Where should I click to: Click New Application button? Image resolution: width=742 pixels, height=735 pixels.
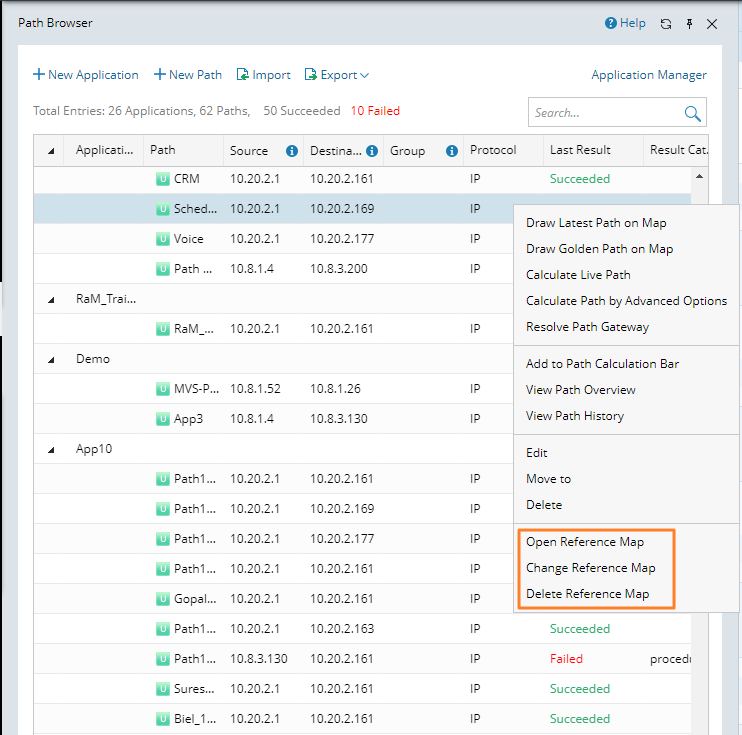(x=86, y=75)
